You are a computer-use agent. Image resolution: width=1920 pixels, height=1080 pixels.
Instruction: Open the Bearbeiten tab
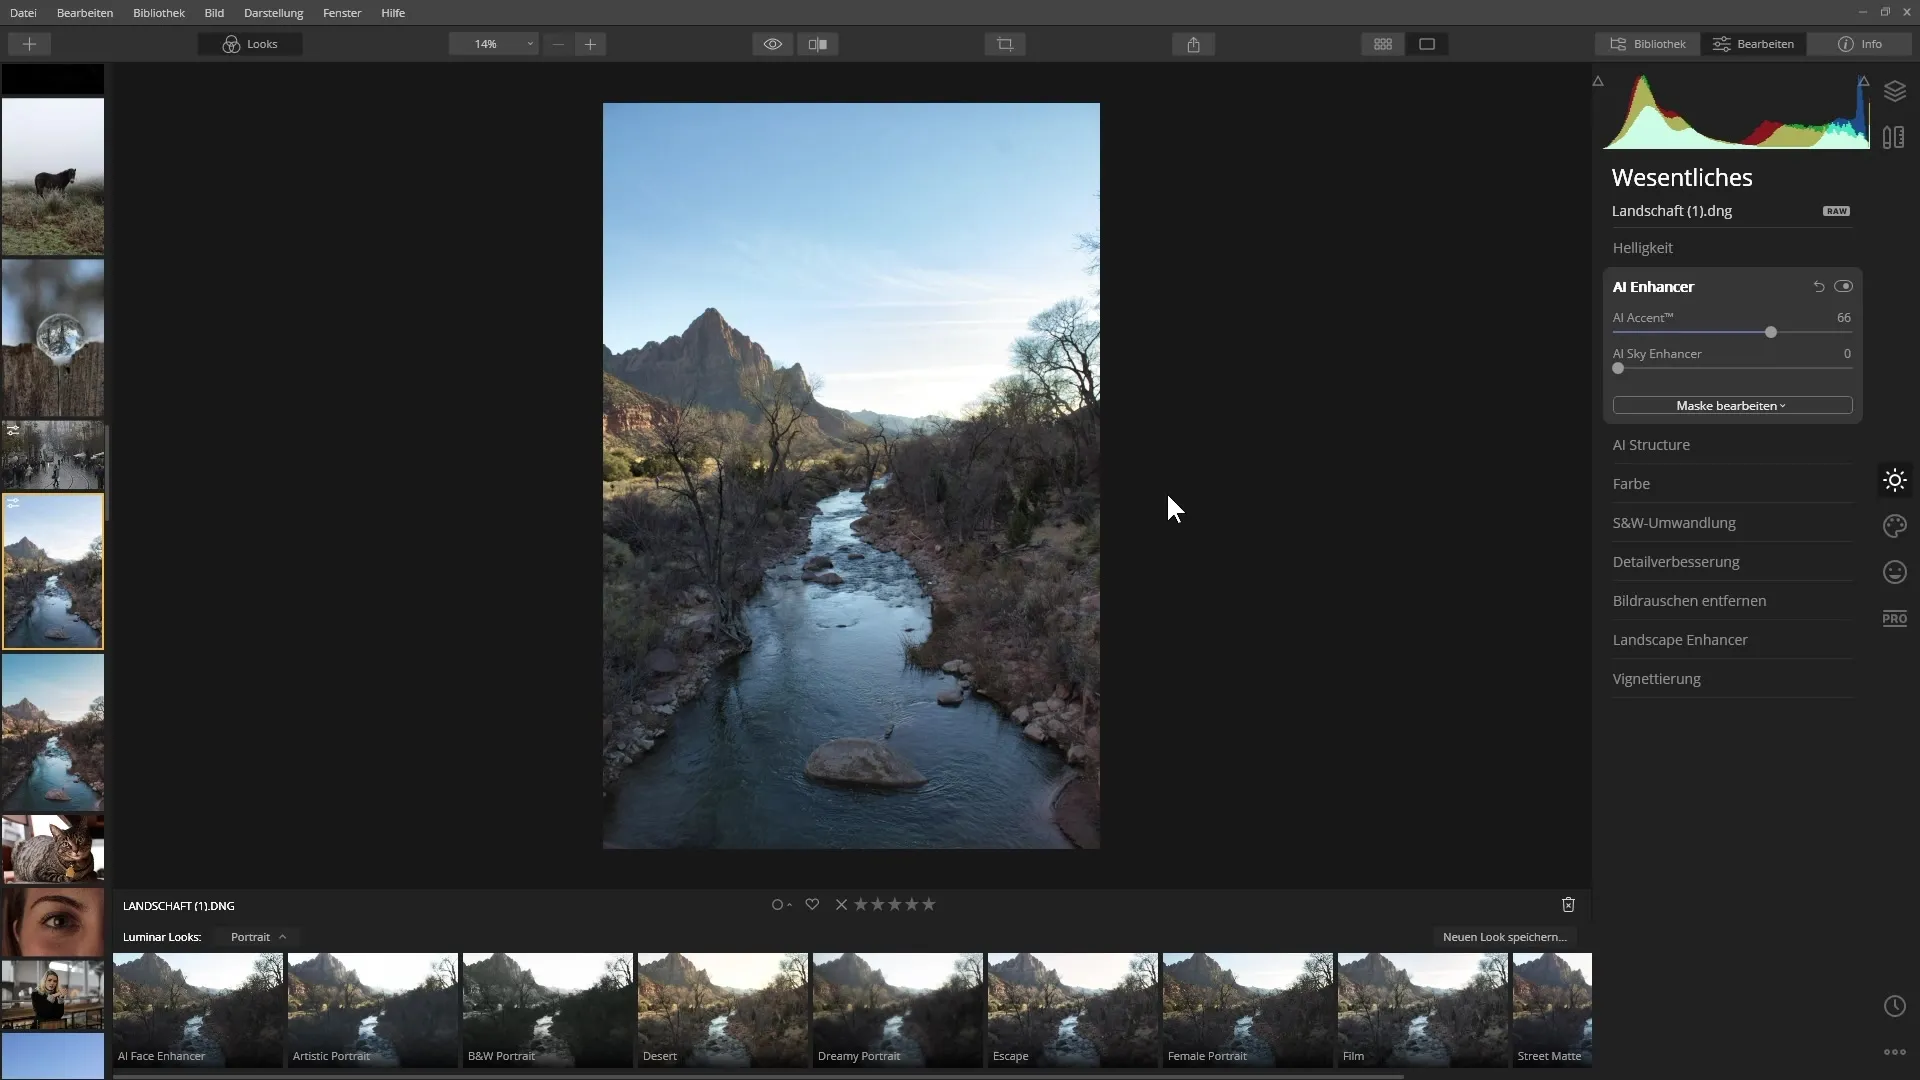pos(1753,44)
